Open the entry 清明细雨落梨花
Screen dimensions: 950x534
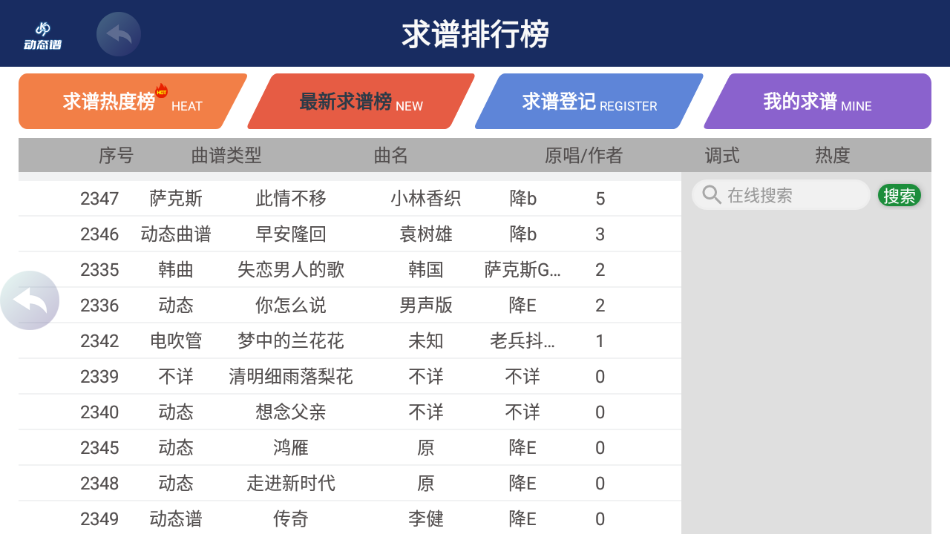click(291, 377)
